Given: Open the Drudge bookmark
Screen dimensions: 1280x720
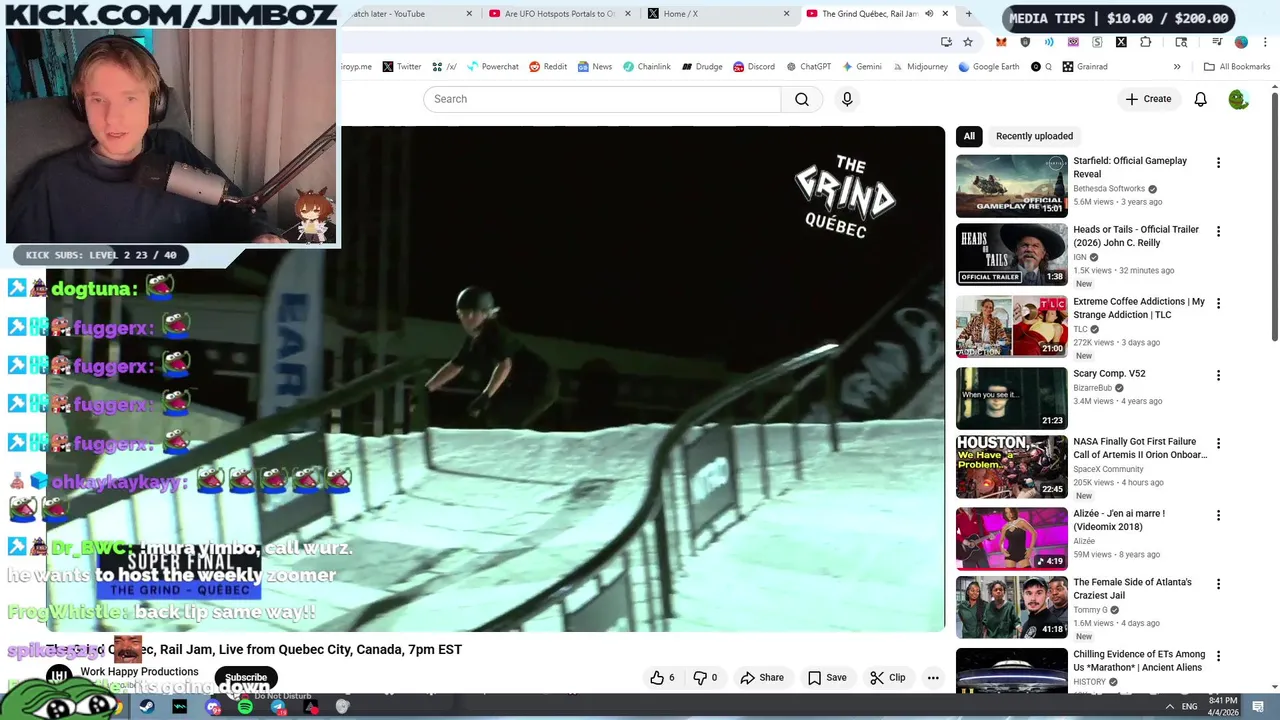Looking at the screenshot, I should coord(702,67).
